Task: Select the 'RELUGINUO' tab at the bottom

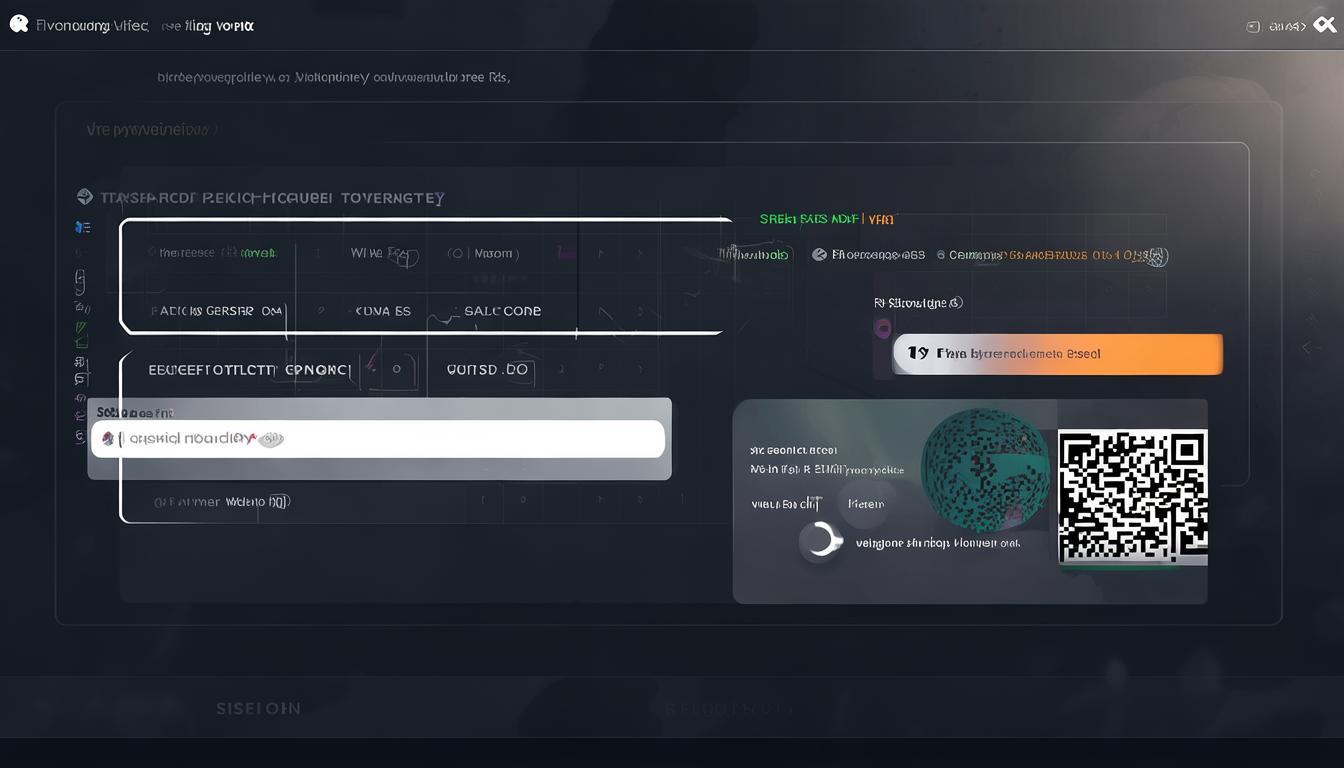Action: click(x=726, y=708)
